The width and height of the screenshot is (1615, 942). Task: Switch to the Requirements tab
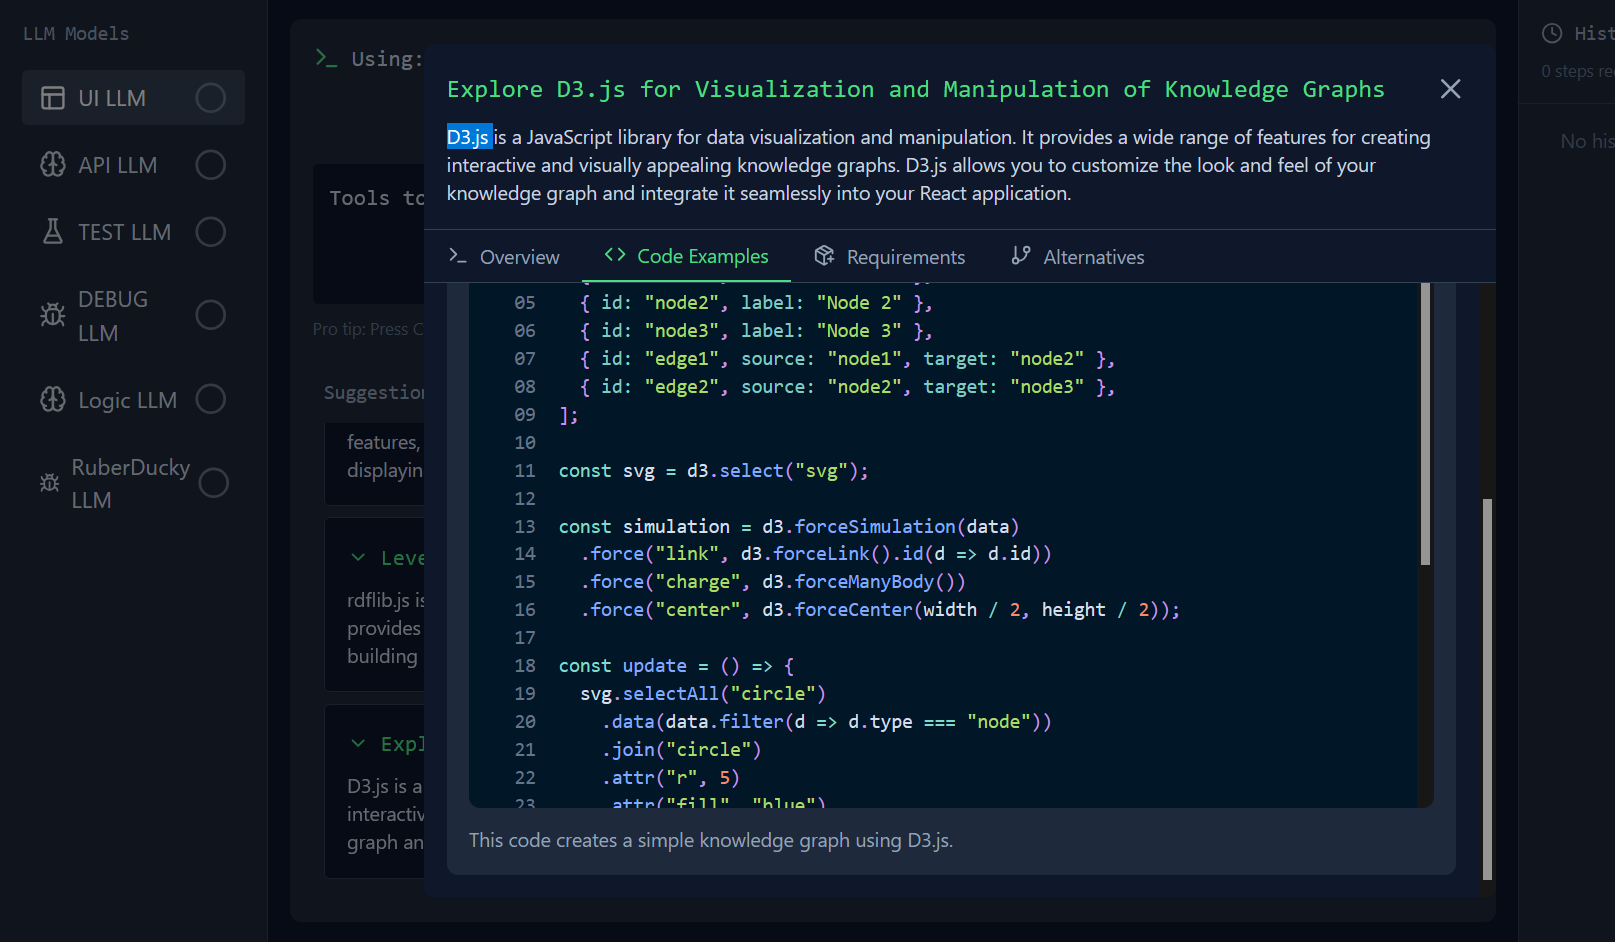pyautogui.click(x=890, y=257)
